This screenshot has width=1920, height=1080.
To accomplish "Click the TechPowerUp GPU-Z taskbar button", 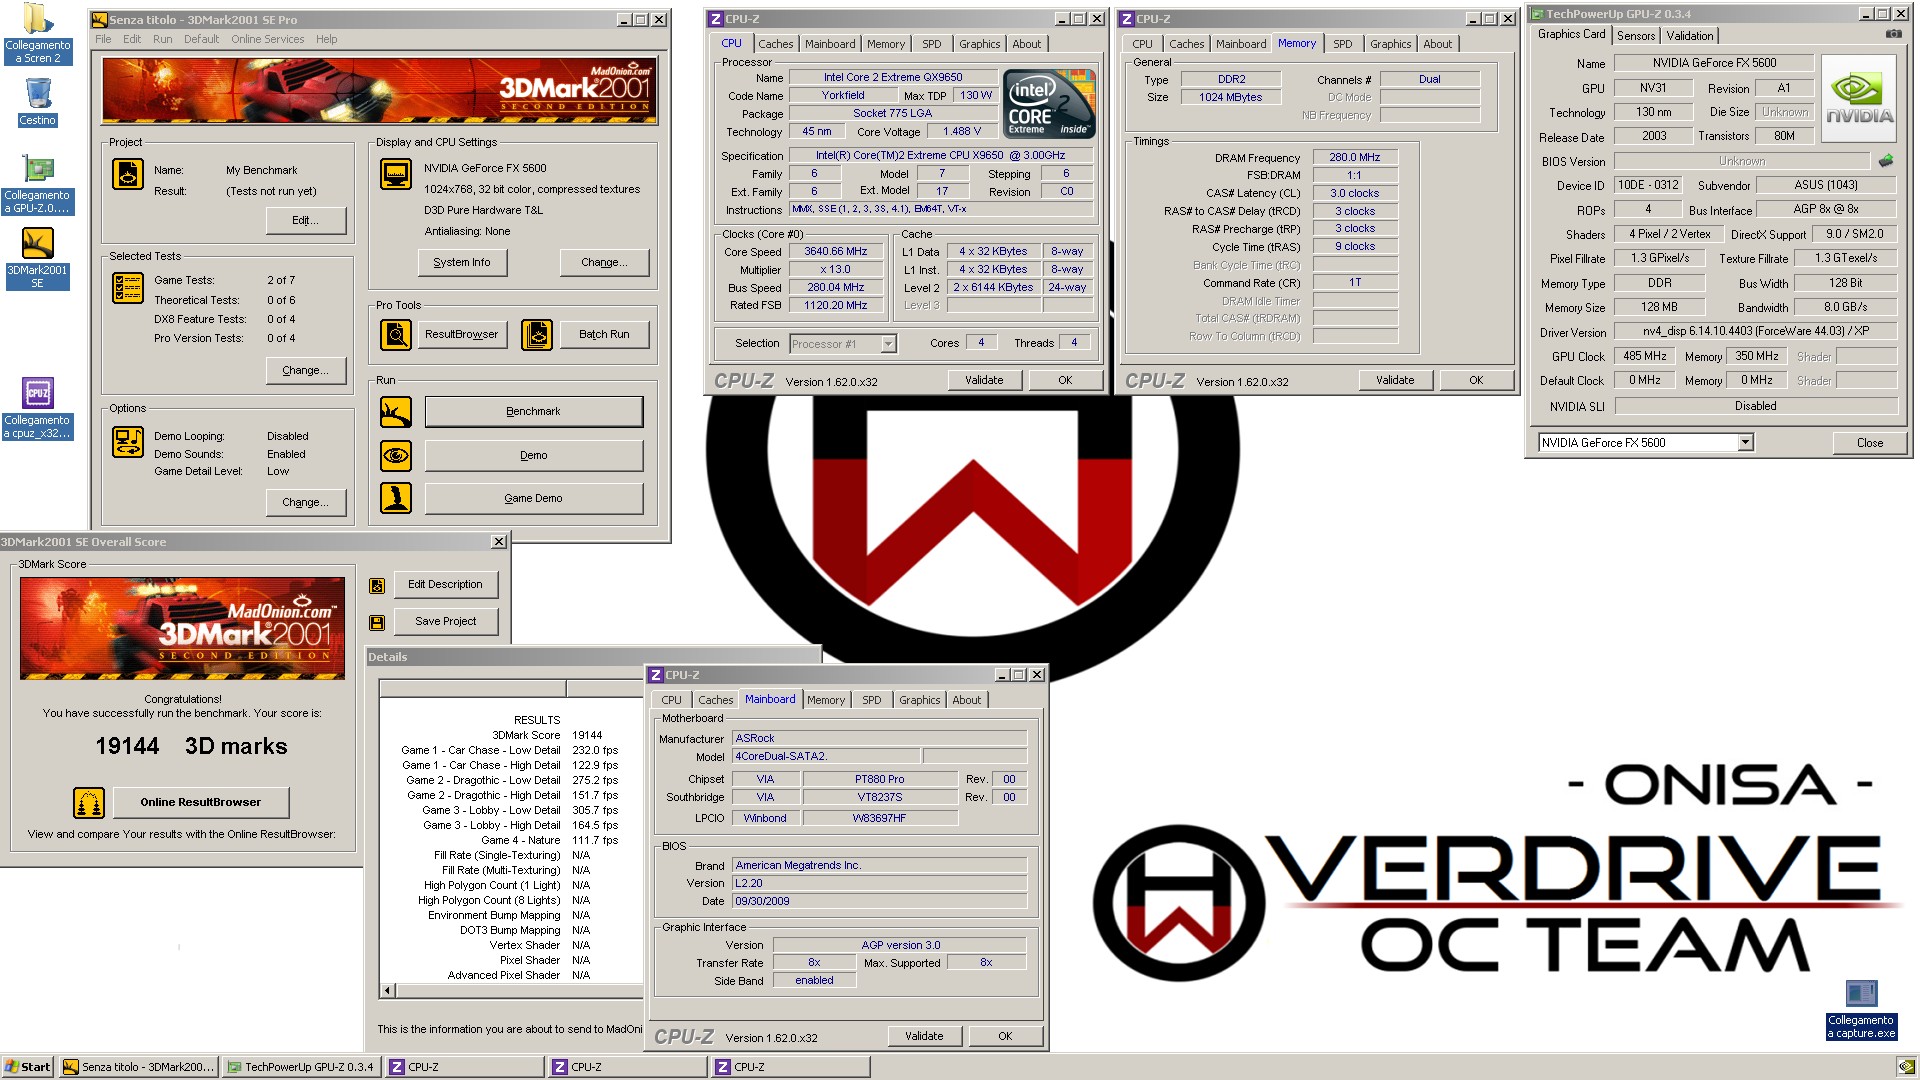I will point(300,1067).
